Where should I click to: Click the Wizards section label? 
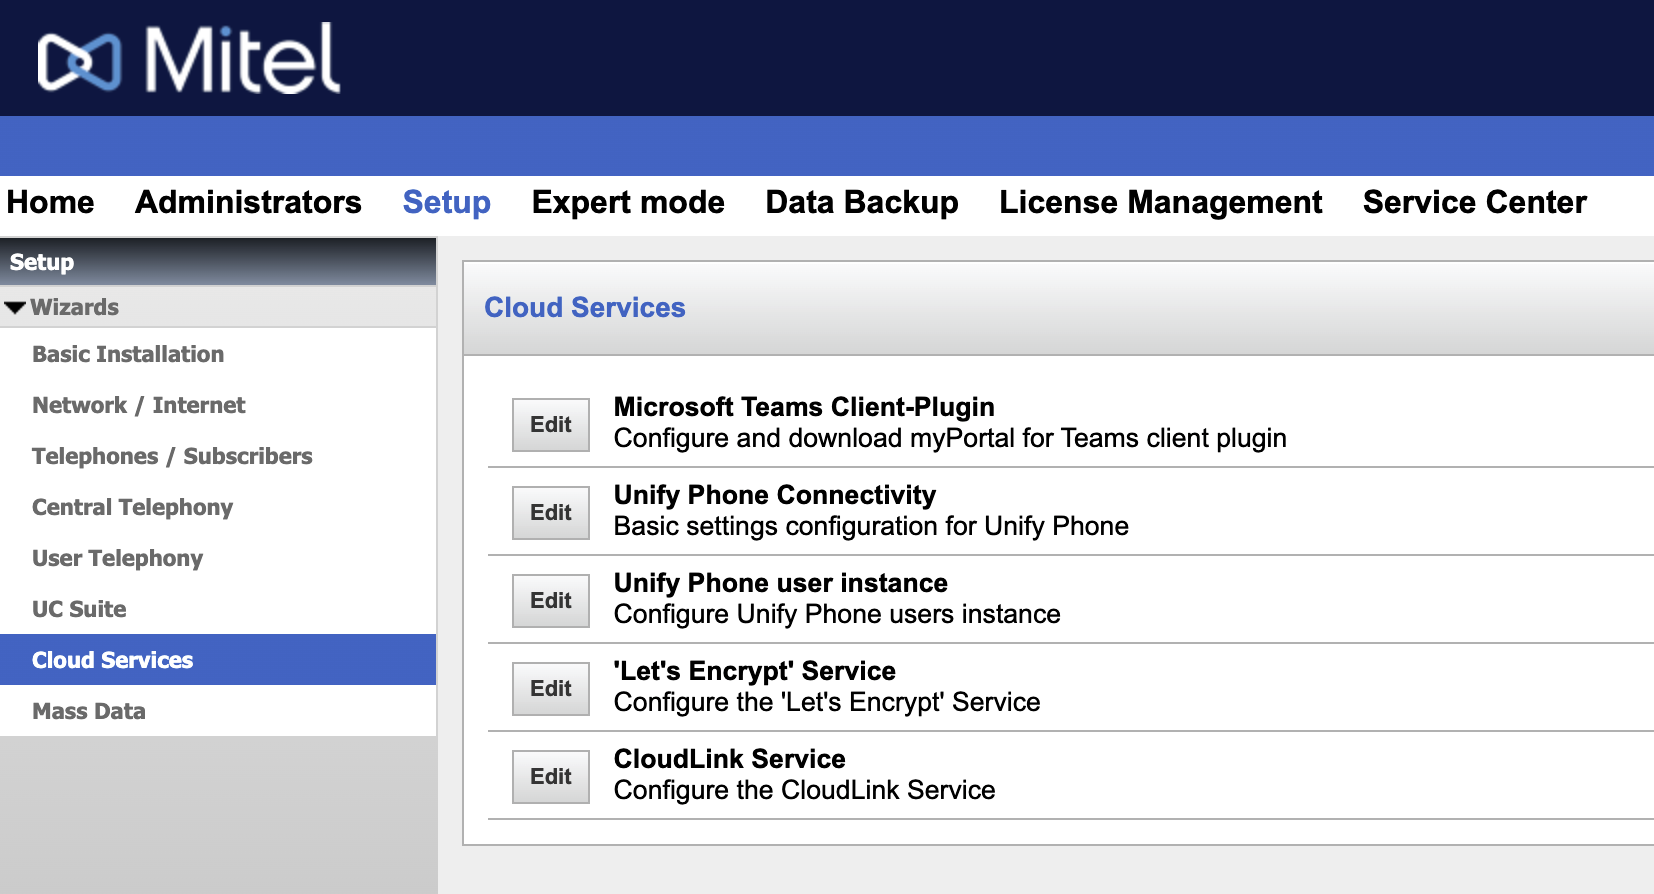coord(75,307)
